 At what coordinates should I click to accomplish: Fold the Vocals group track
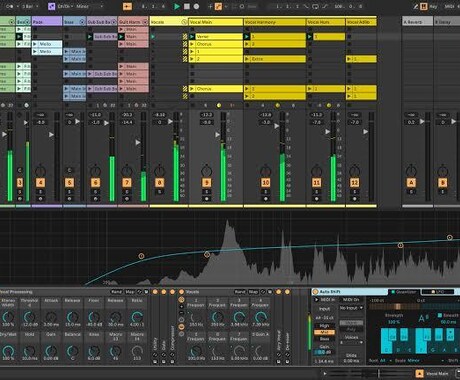(184, 22)
